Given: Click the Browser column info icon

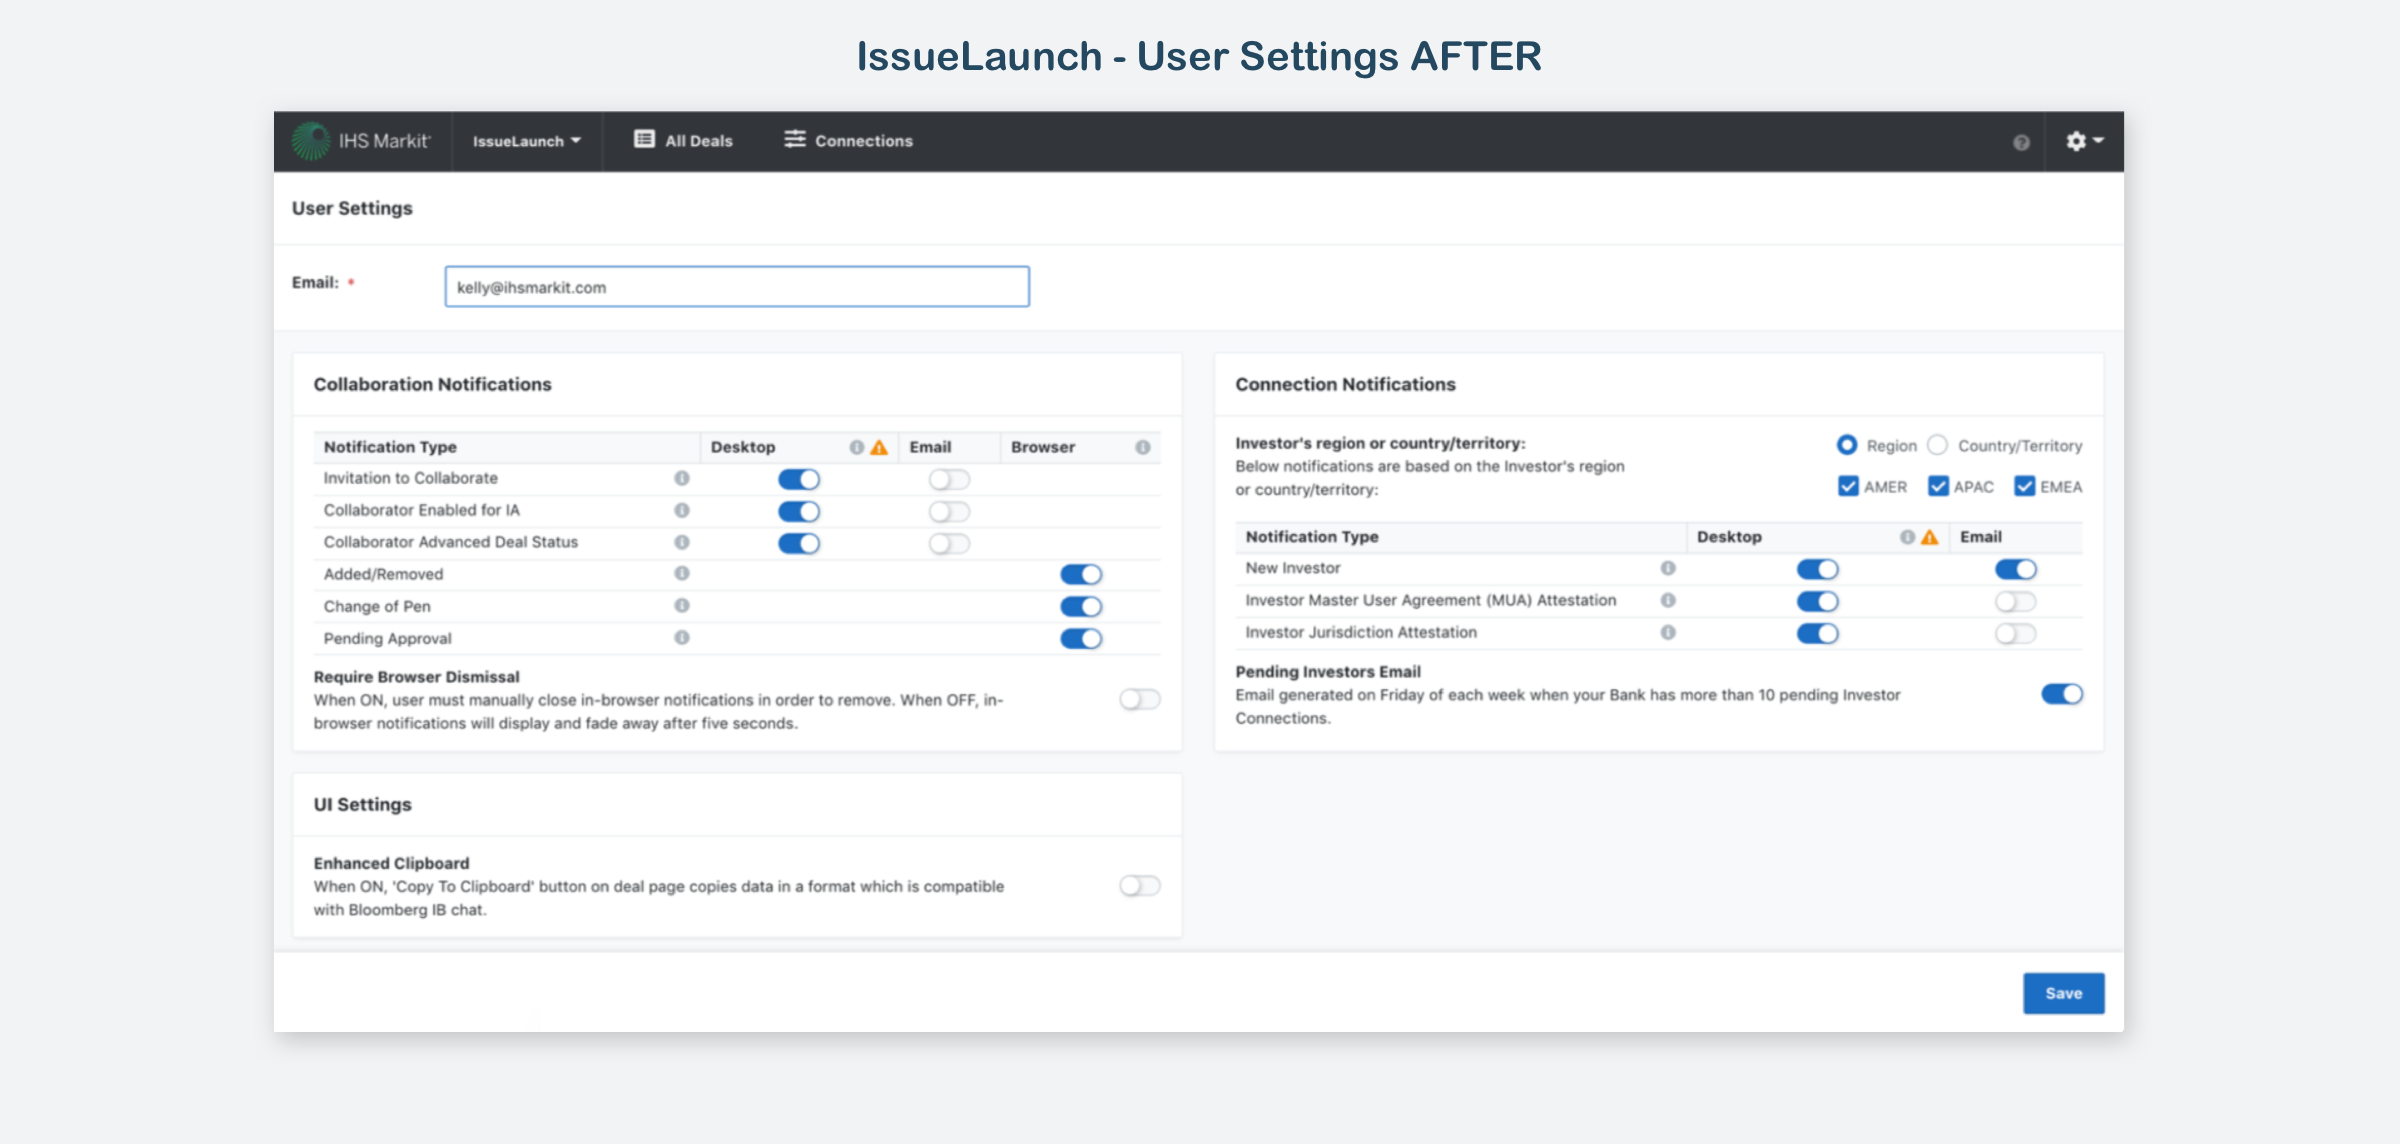Looking at the screenshot, I should [x=1143, y=447].
